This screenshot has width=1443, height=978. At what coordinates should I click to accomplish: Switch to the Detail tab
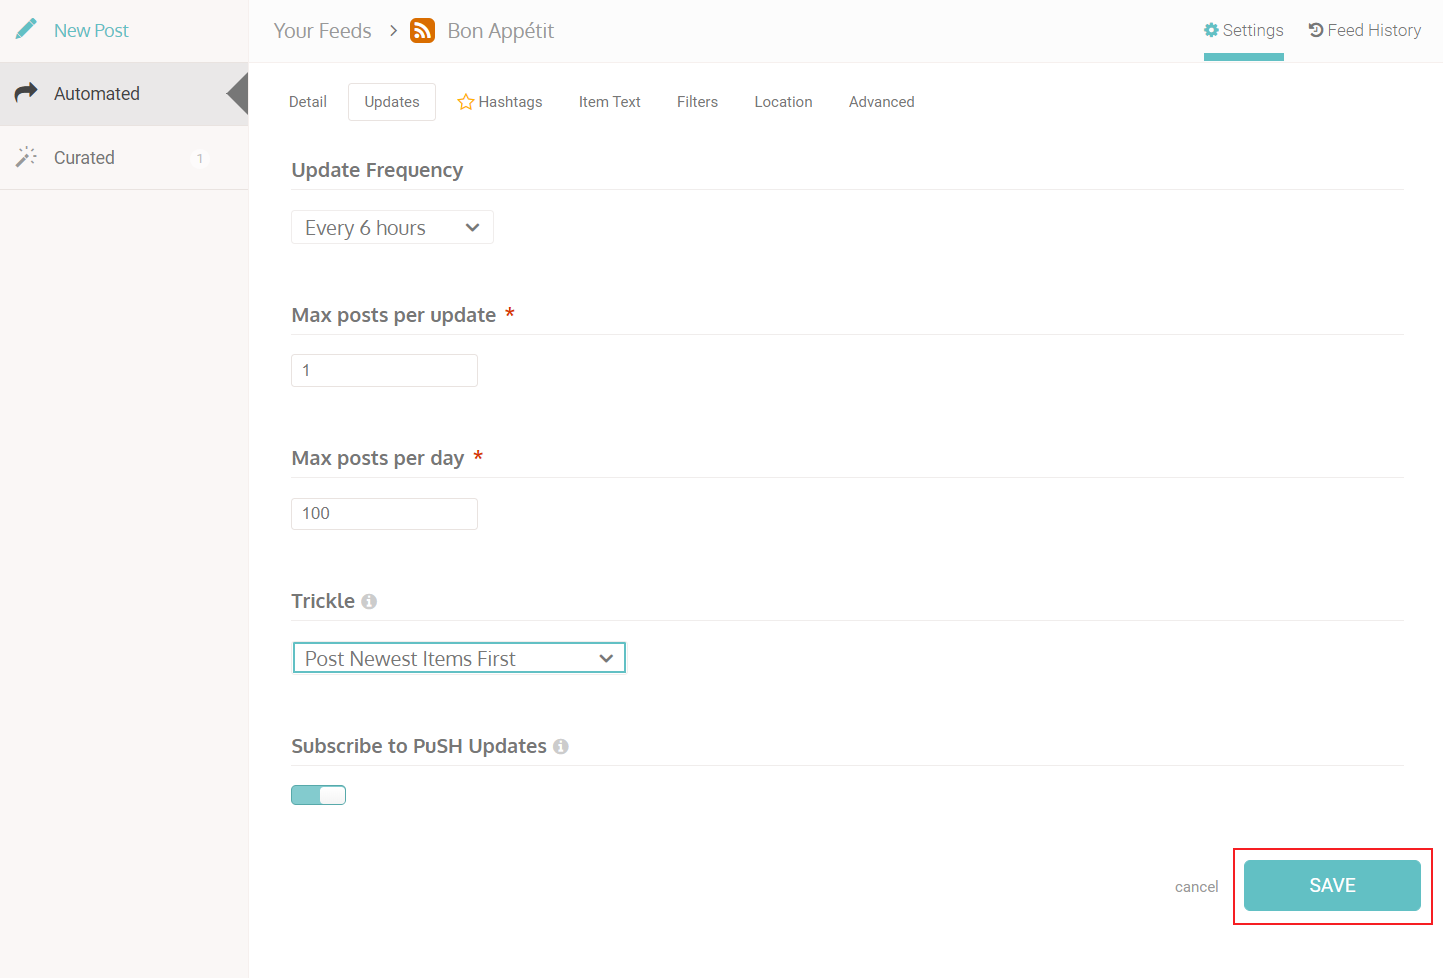coord(308,102)
